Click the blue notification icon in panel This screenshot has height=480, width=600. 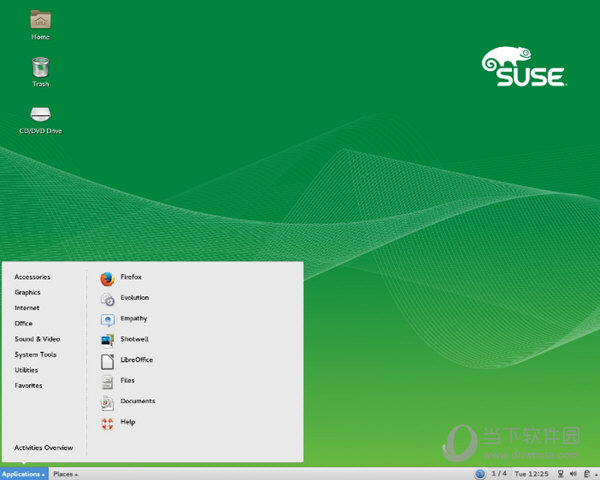coord(480,474)
